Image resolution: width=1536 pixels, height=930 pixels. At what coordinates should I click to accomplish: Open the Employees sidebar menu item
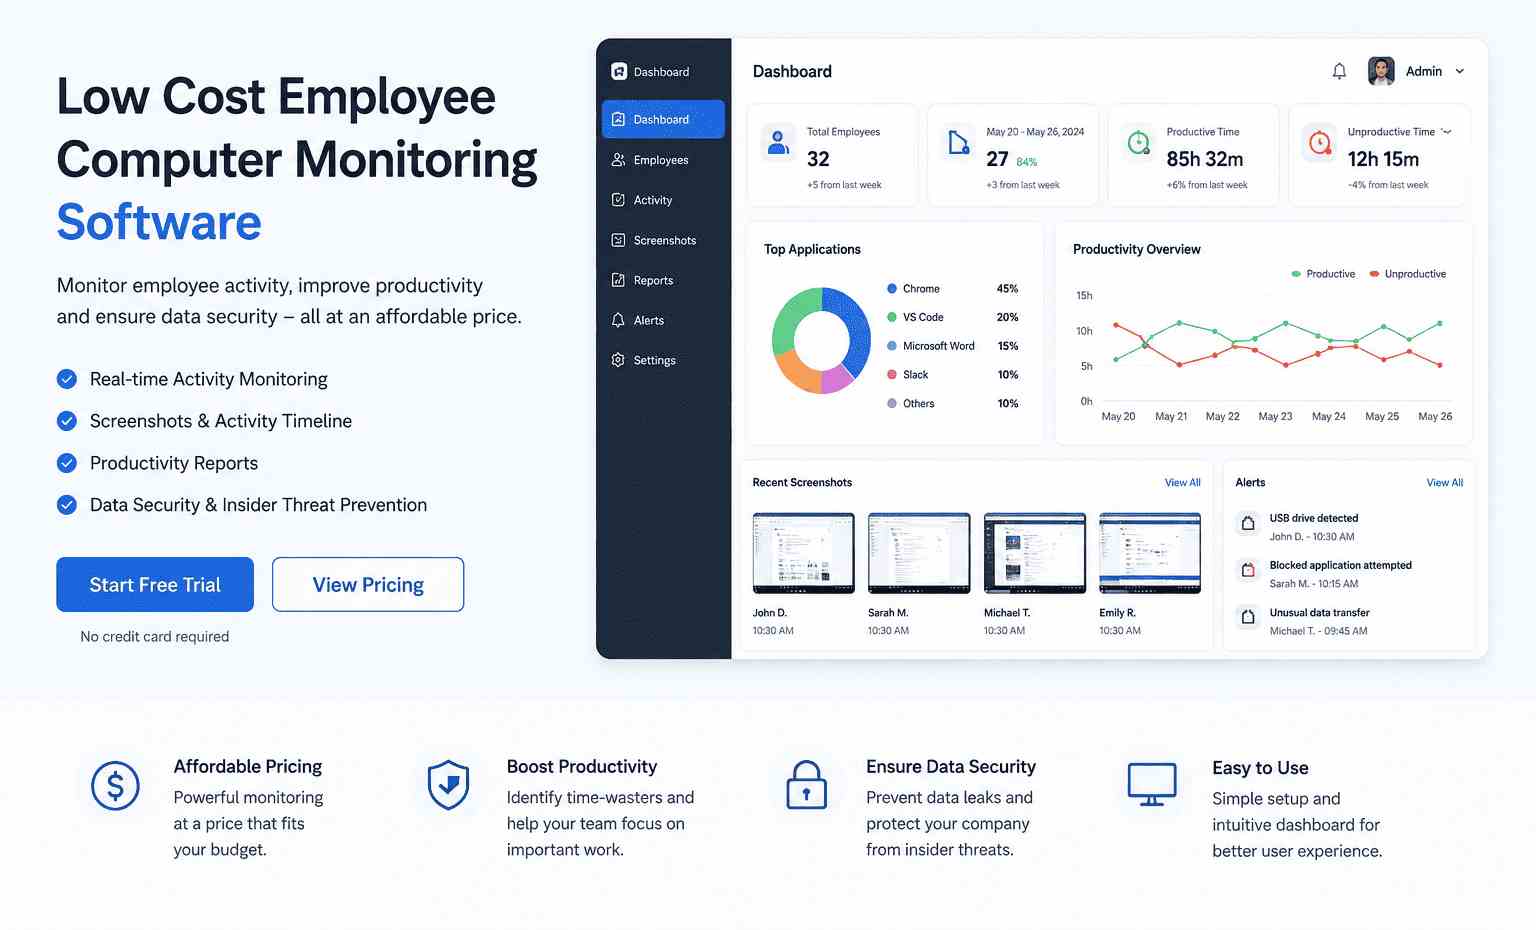point(663,159)
